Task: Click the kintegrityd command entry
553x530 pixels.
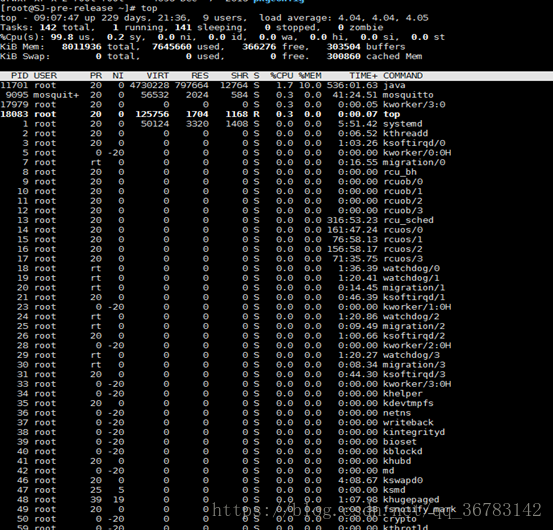Action: click(414, 432)
